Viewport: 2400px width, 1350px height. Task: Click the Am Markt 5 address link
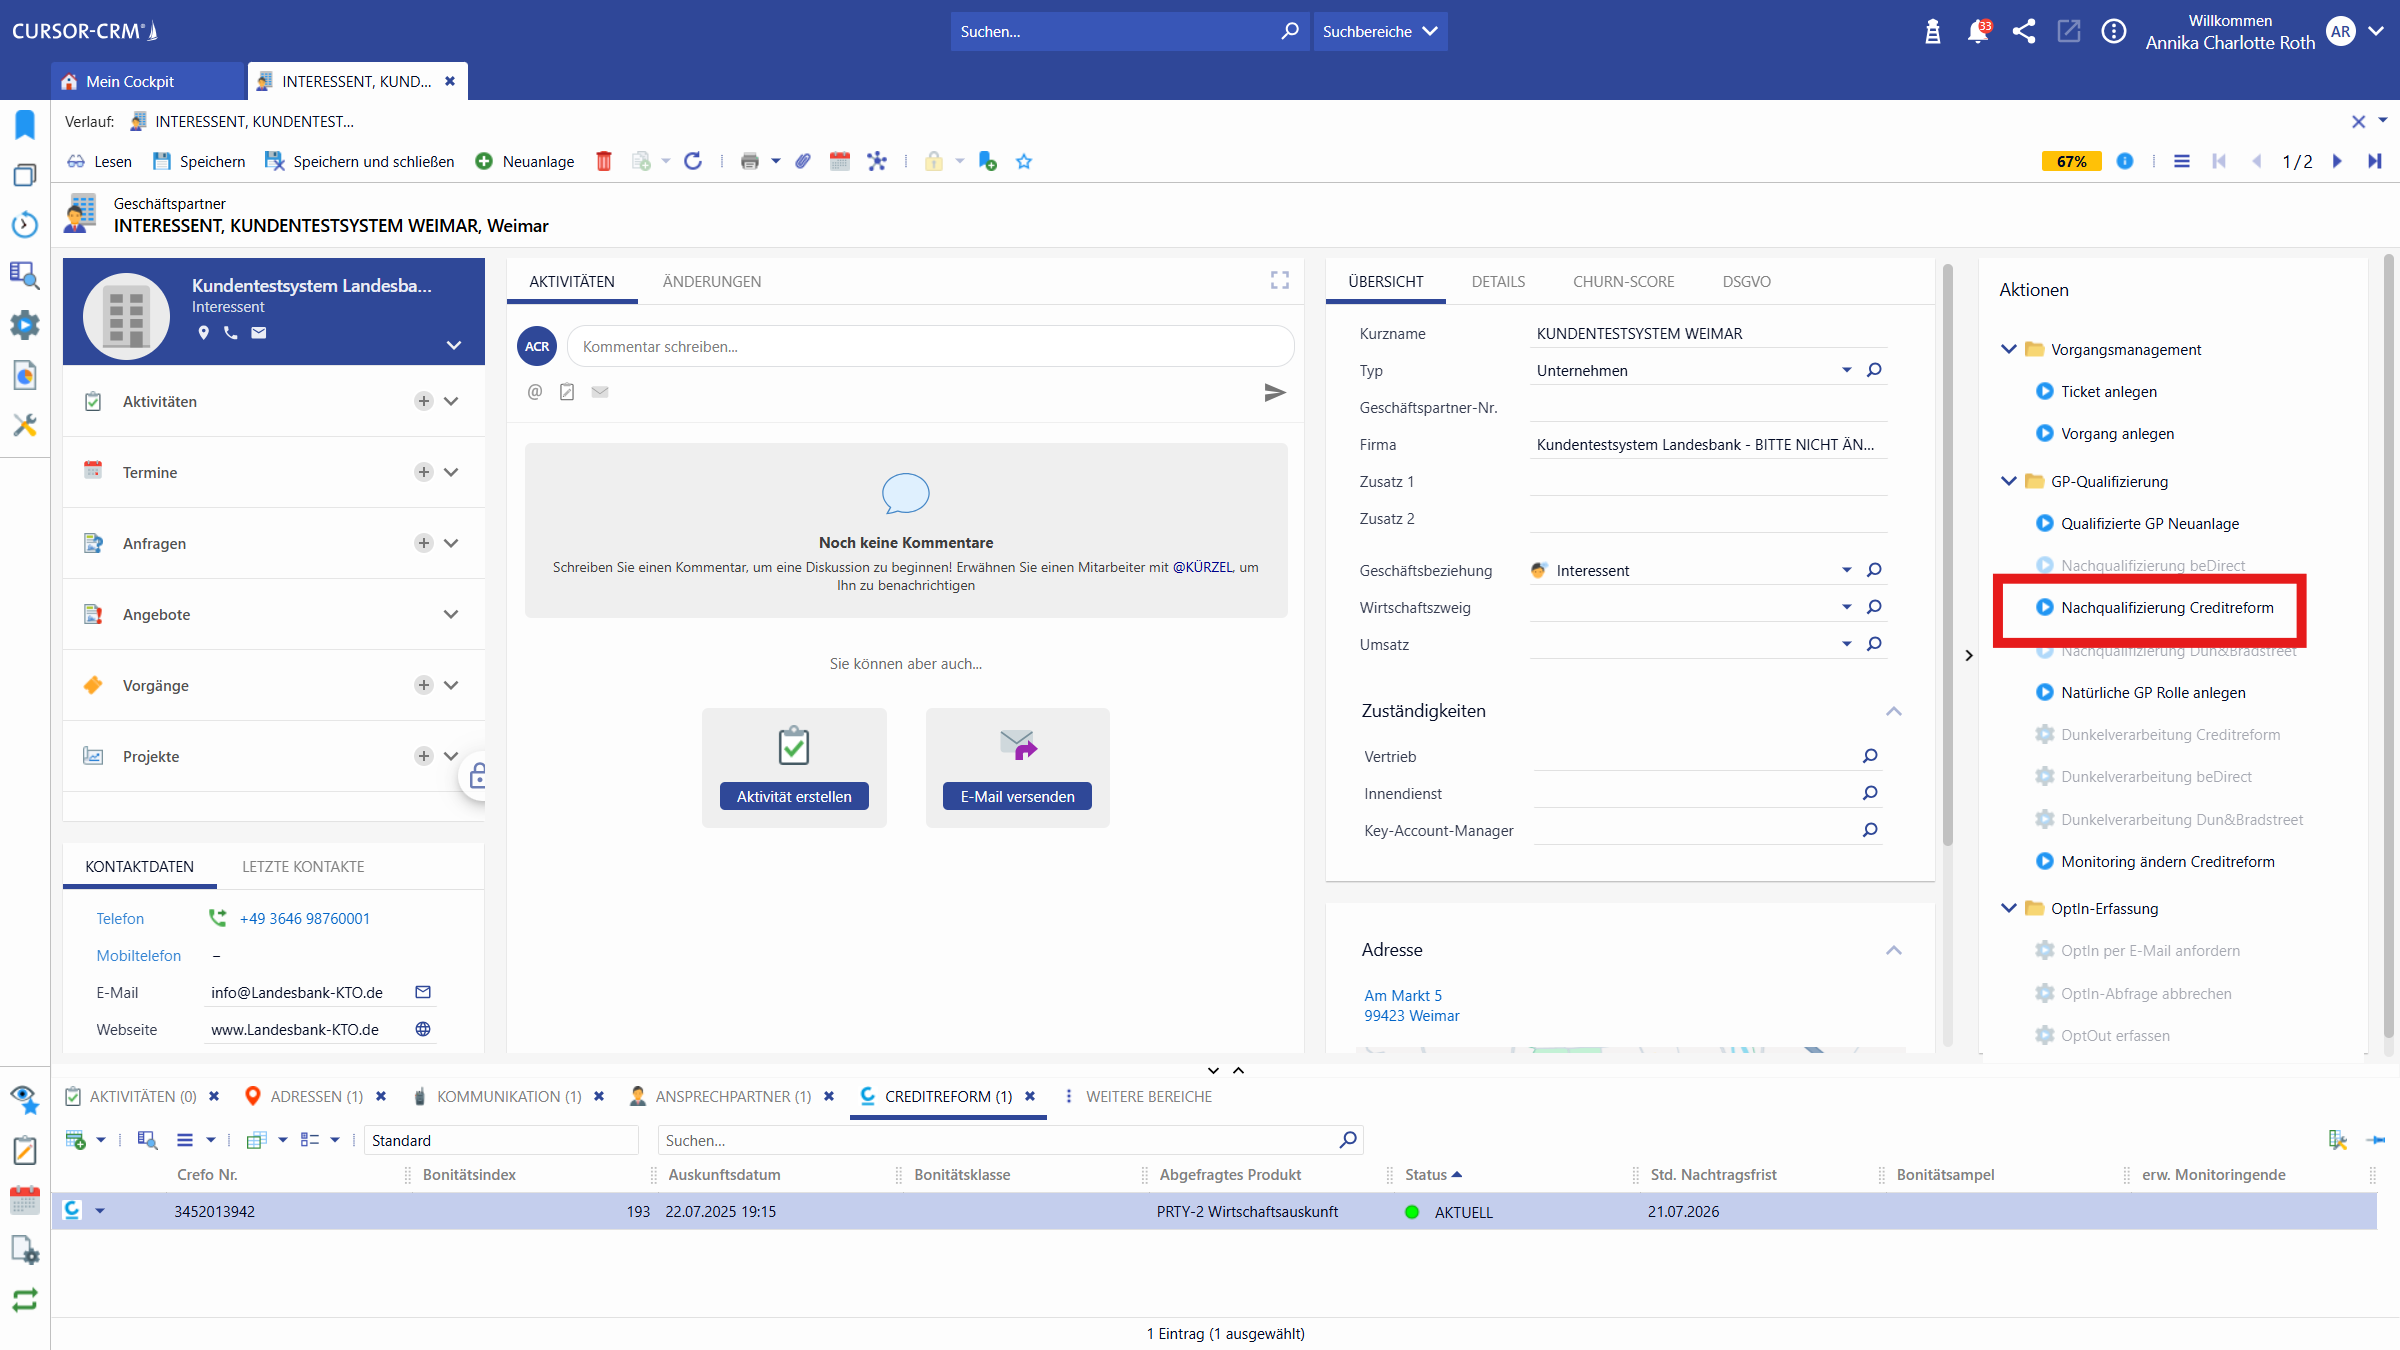1403,995
